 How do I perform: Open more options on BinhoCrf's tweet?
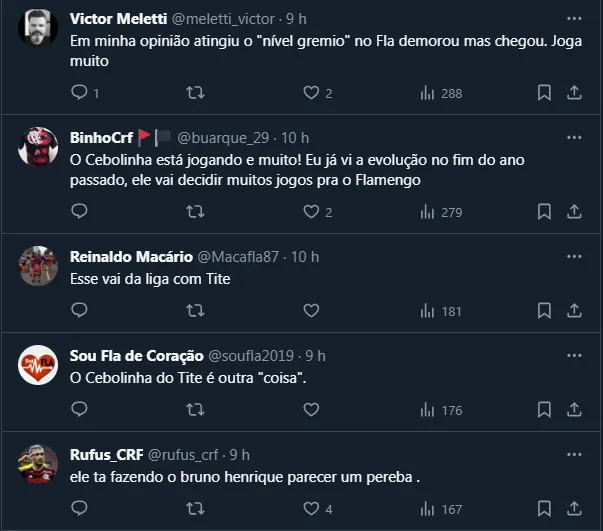click(574, 137)
